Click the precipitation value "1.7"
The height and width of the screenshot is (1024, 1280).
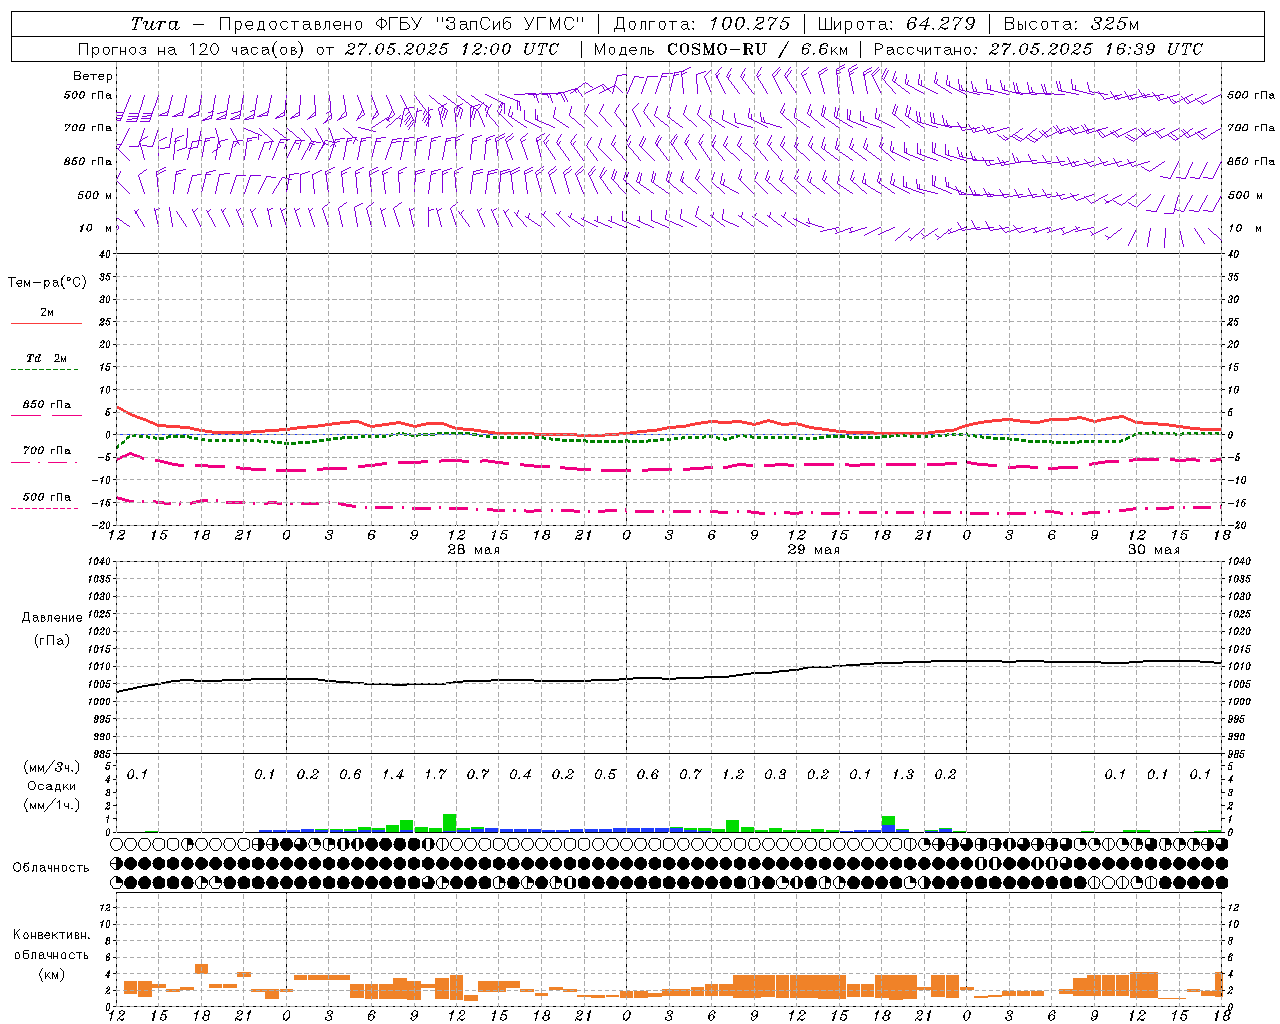pyautogui.click(x=435, y=775)
